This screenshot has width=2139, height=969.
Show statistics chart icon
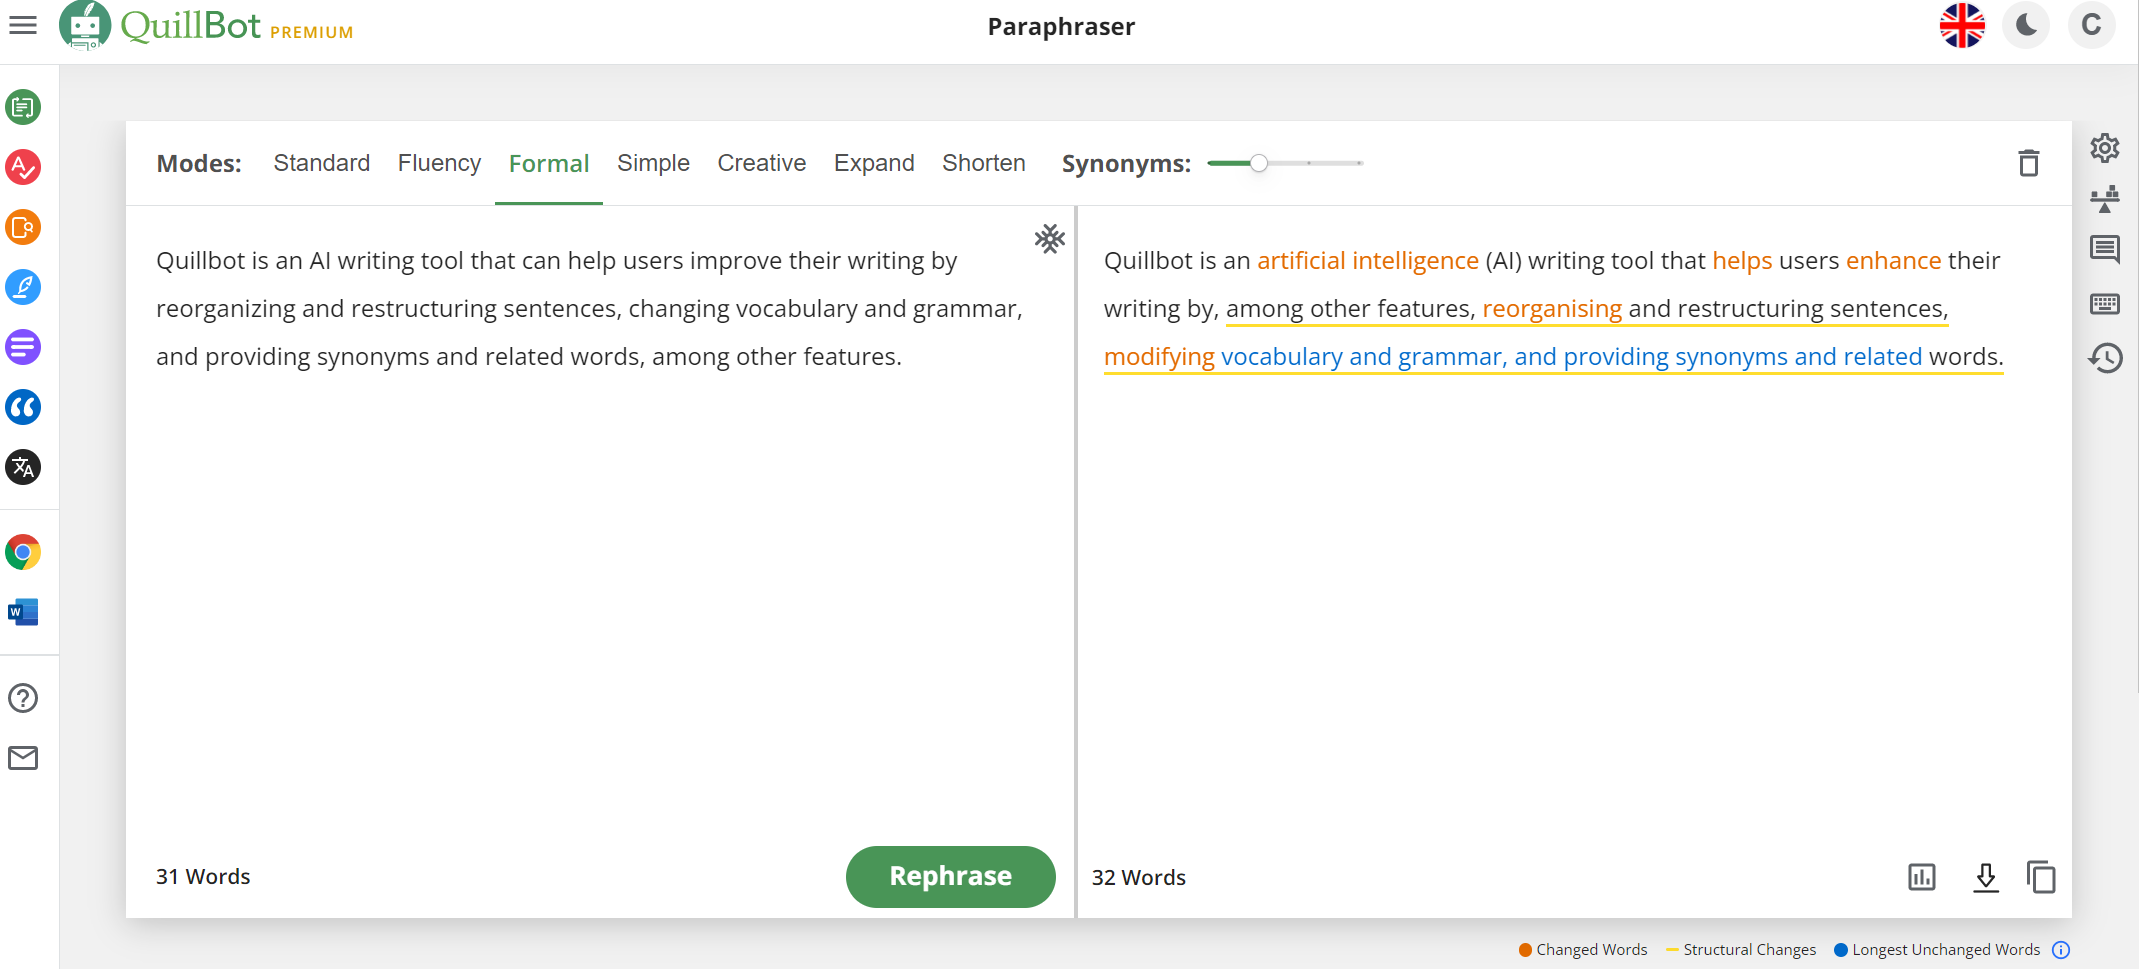pyautogui.click(x=1922, y=877)
